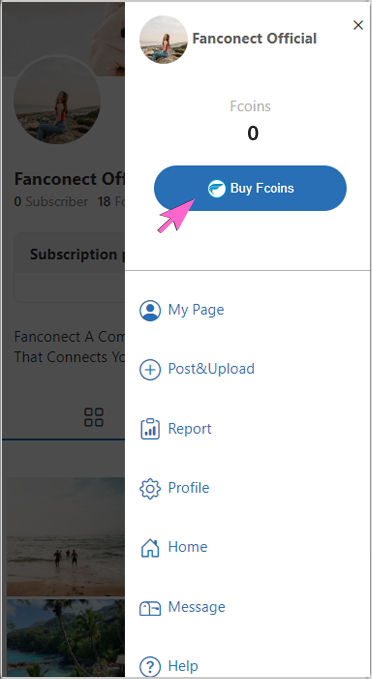Click the small profile avatar in the menu header
The width and height of the screenshot is (372, 679).
[x=164, y=40]
